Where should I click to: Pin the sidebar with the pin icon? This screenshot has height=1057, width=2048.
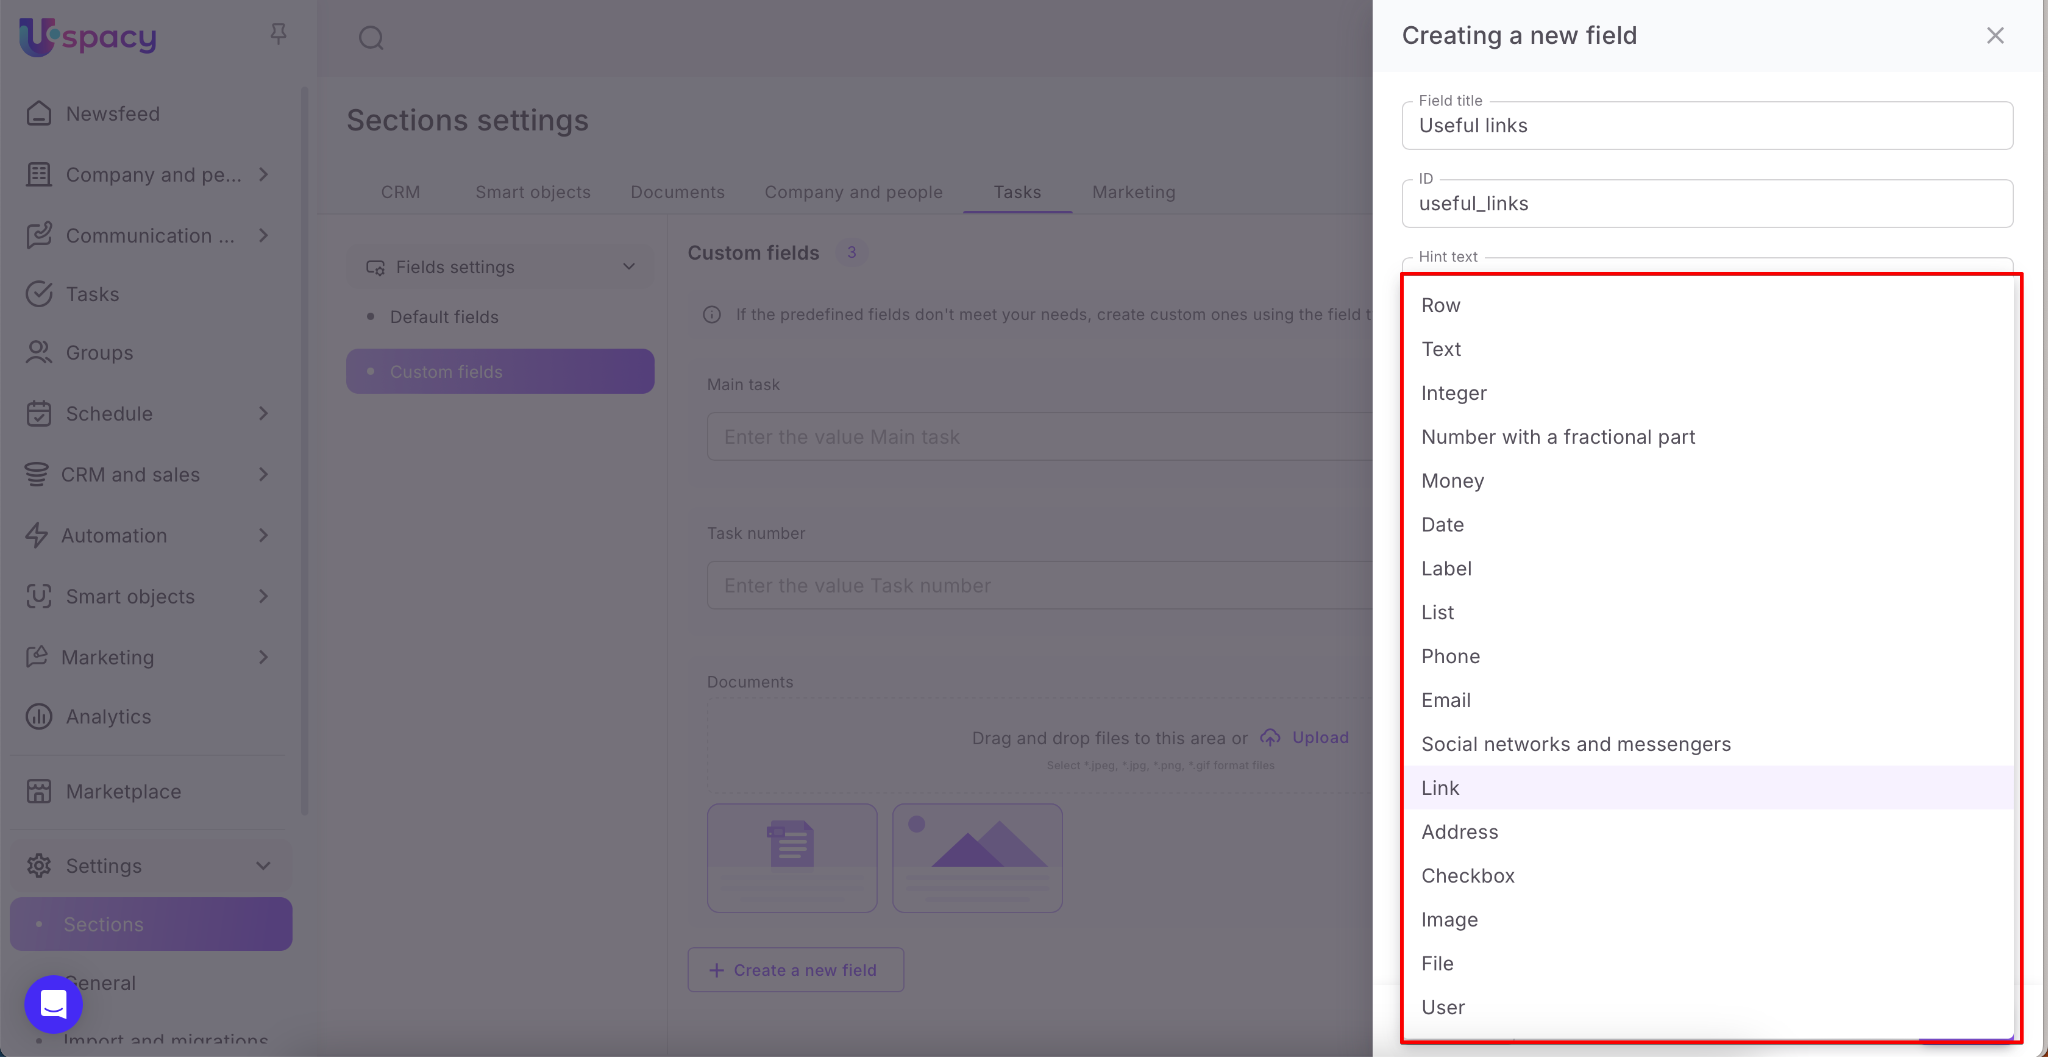(x=279, y=35)
